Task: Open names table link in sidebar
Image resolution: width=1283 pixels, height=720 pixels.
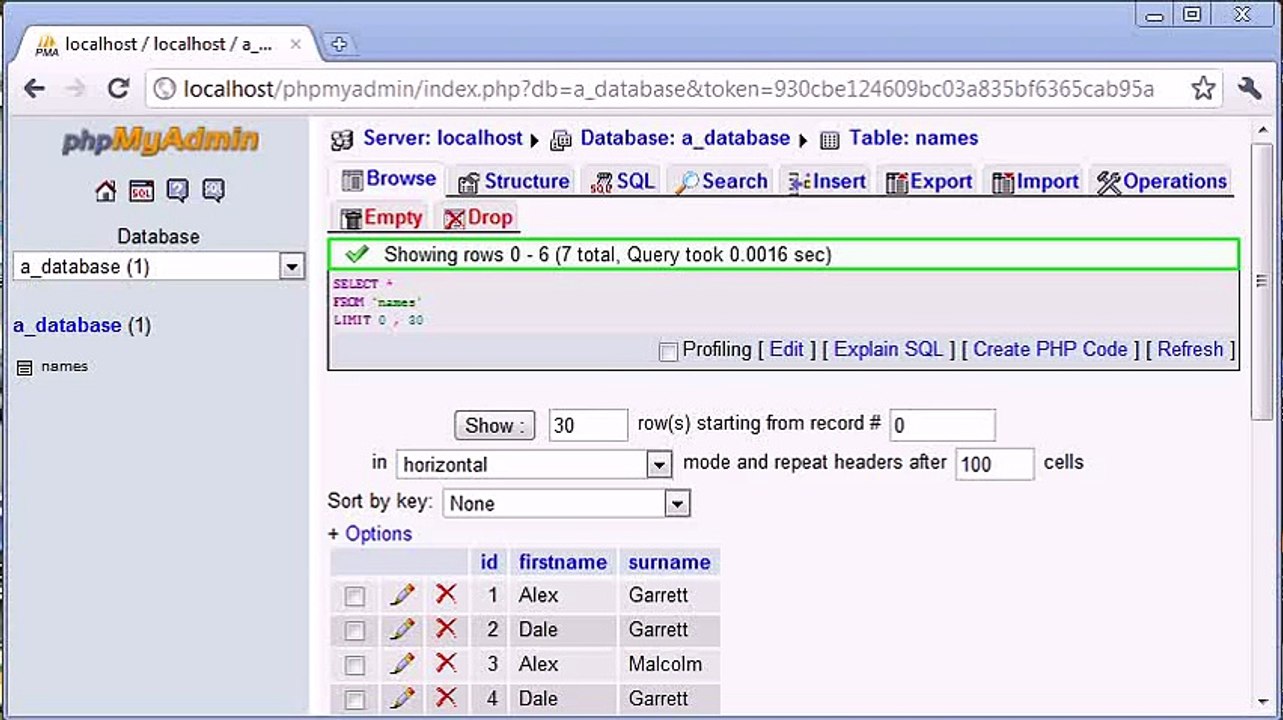Action: (x=64, y=367)
